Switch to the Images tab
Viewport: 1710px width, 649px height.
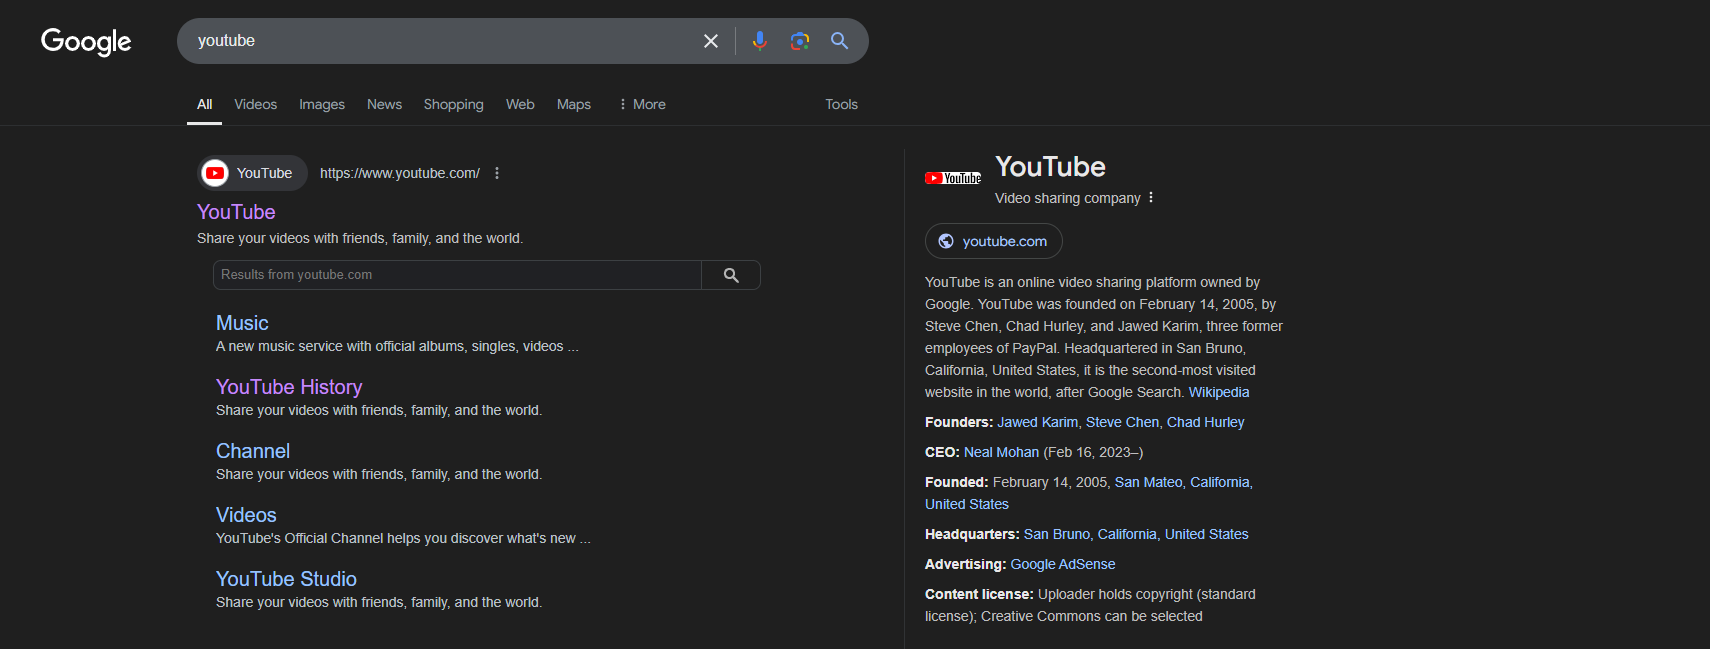(x=322, y=104)
